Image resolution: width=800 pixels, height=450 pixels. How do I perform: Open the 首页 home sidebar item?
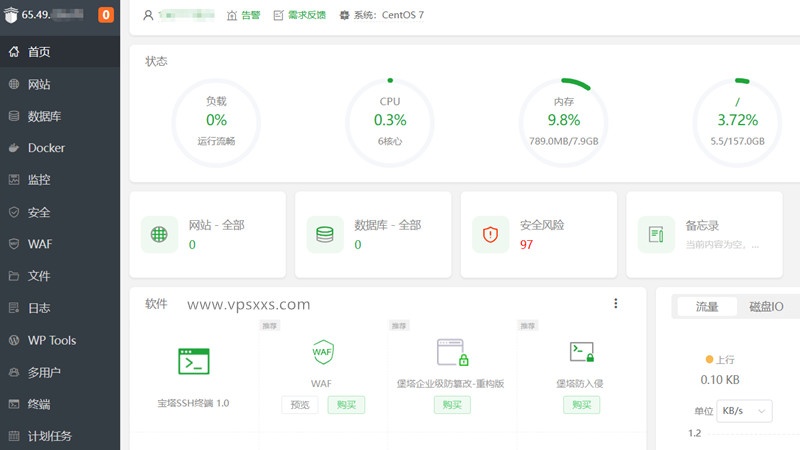[60, 52]
